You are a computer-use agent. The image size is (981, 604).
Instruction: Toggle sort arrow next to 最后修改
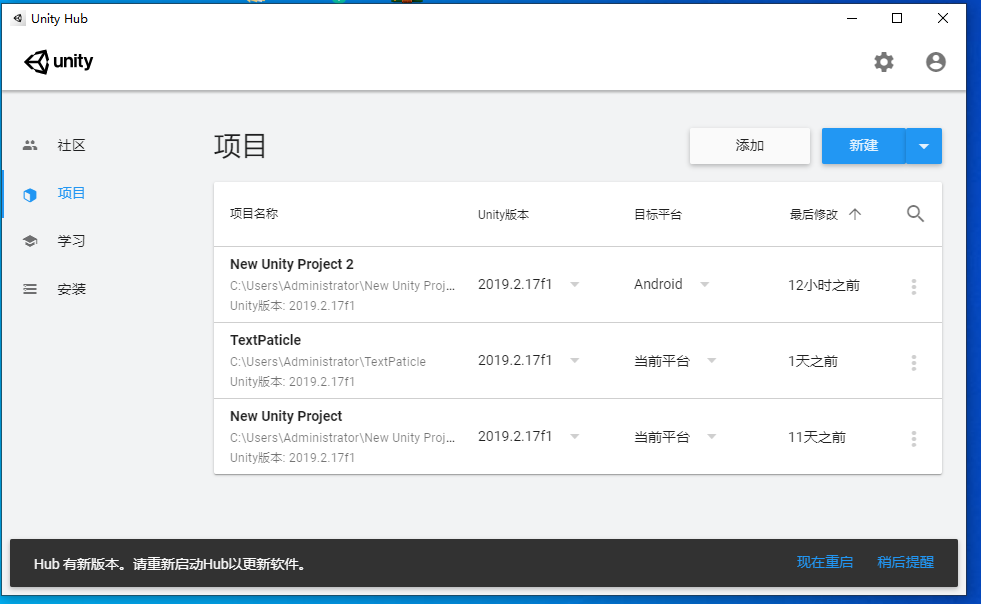[x=855, y=214]
